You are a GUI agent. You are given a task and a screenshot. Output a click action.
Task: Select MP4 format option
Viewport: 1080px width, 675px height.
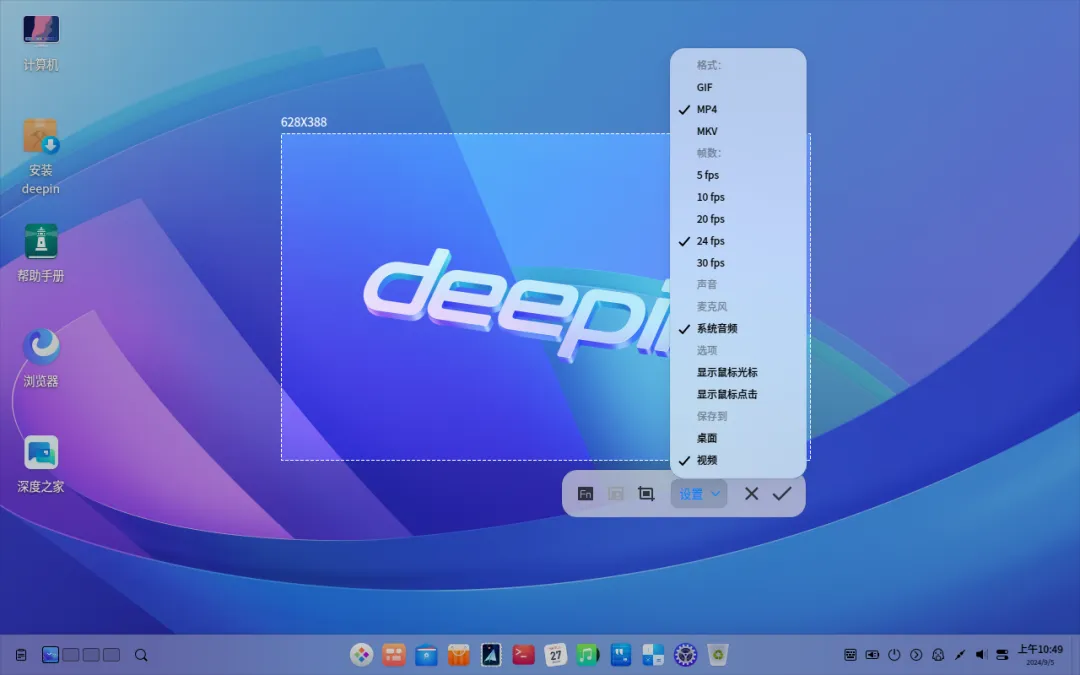tap(738, 110)
